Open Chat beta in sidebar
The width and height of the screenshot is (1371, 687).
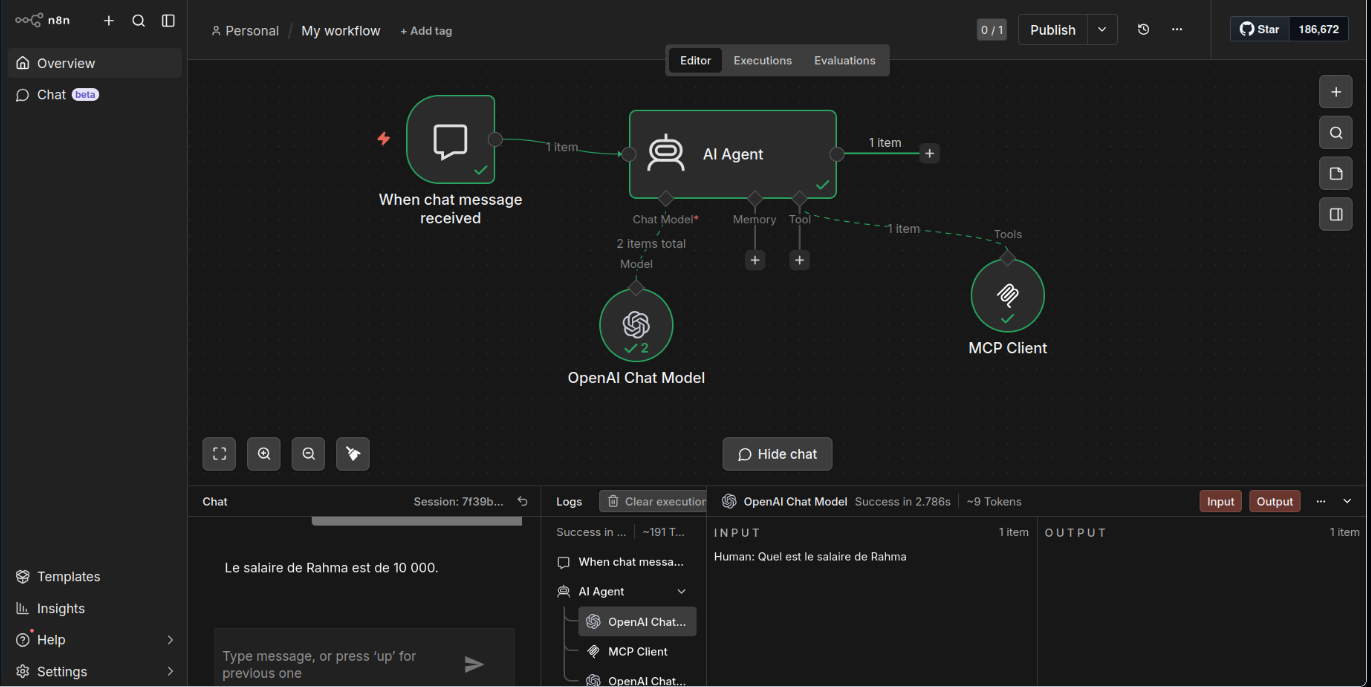[x=95, y=95]
